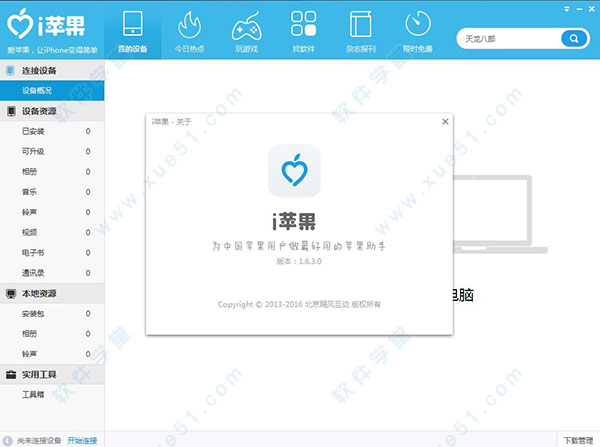Select 工具箱 in the sidebar
This screenshot has width=600, height=447.
point(52,395)
